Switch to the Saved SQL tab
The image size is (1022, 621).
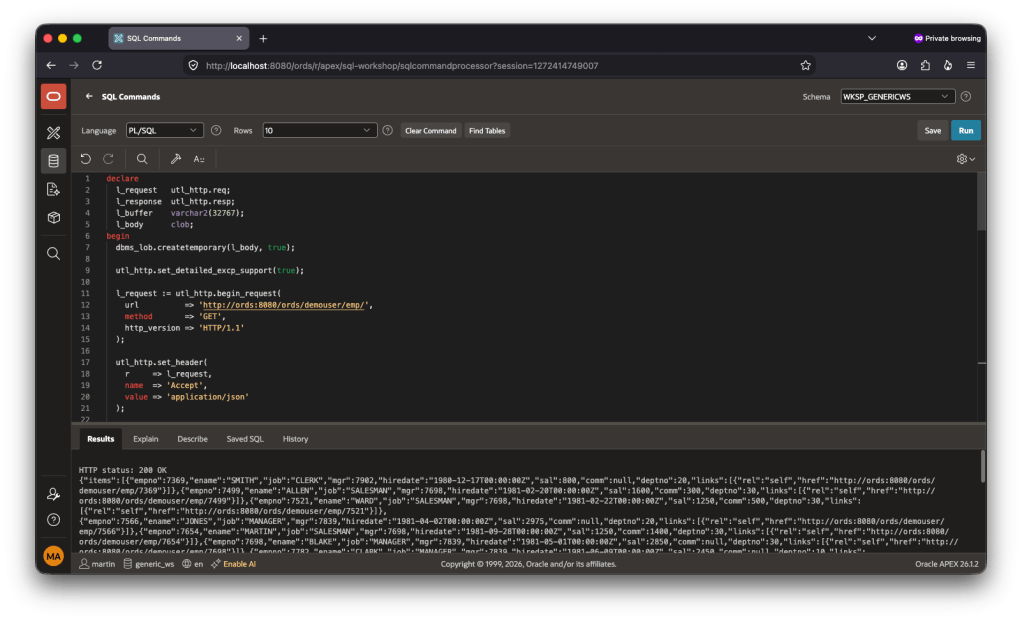[x=245, y=439]
